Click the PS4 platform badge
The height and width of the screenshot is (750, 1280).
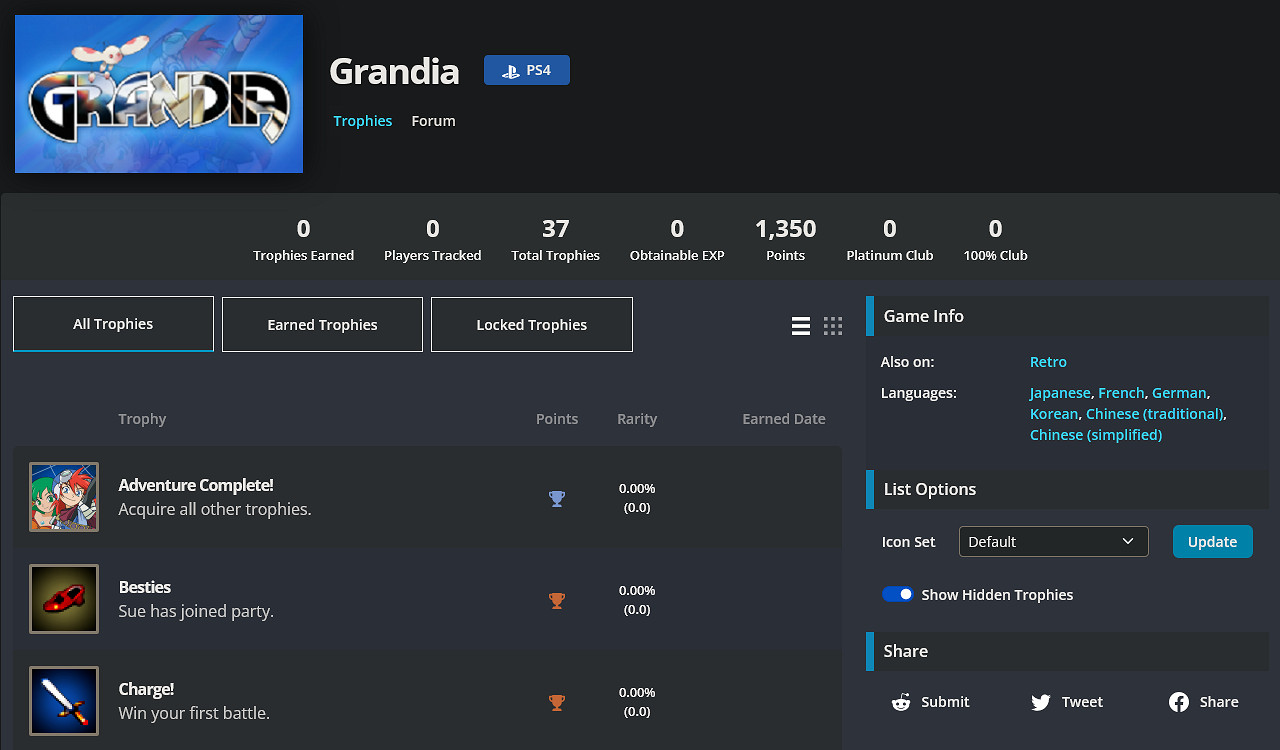pos(527,70)
